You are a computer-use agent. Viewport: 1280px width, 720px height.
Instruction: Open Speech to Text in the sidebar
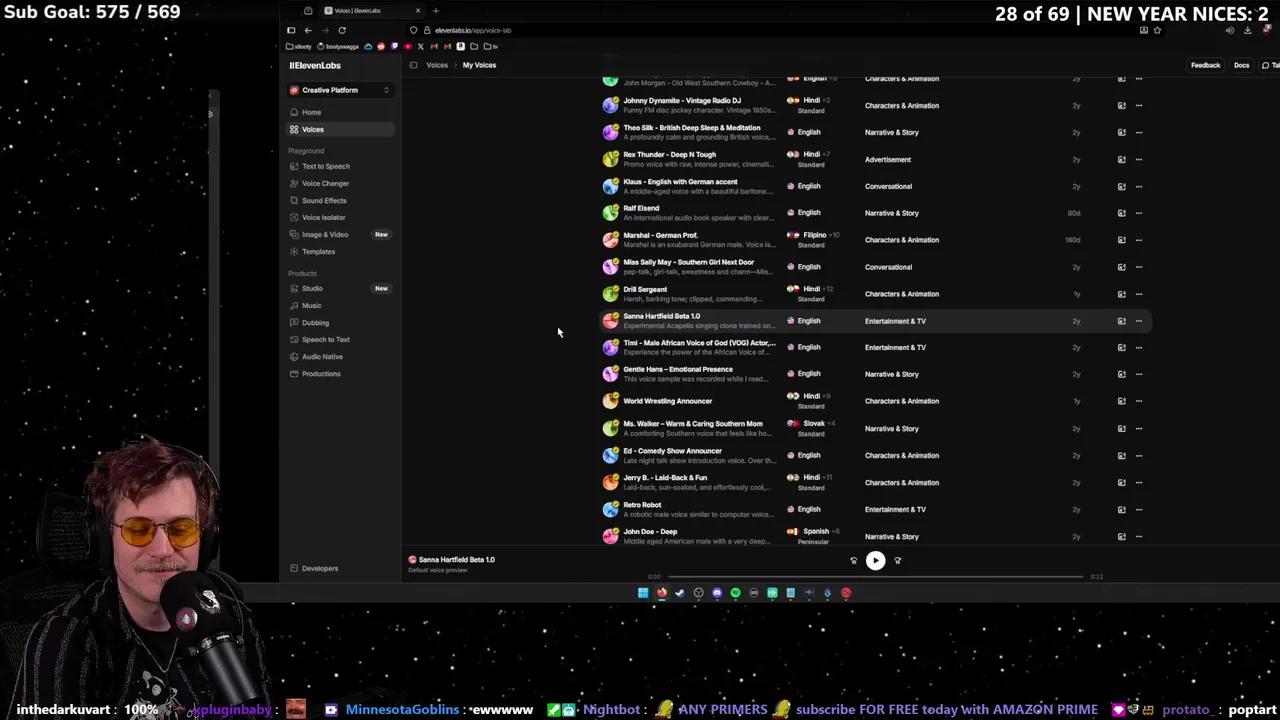coord(326,339)
